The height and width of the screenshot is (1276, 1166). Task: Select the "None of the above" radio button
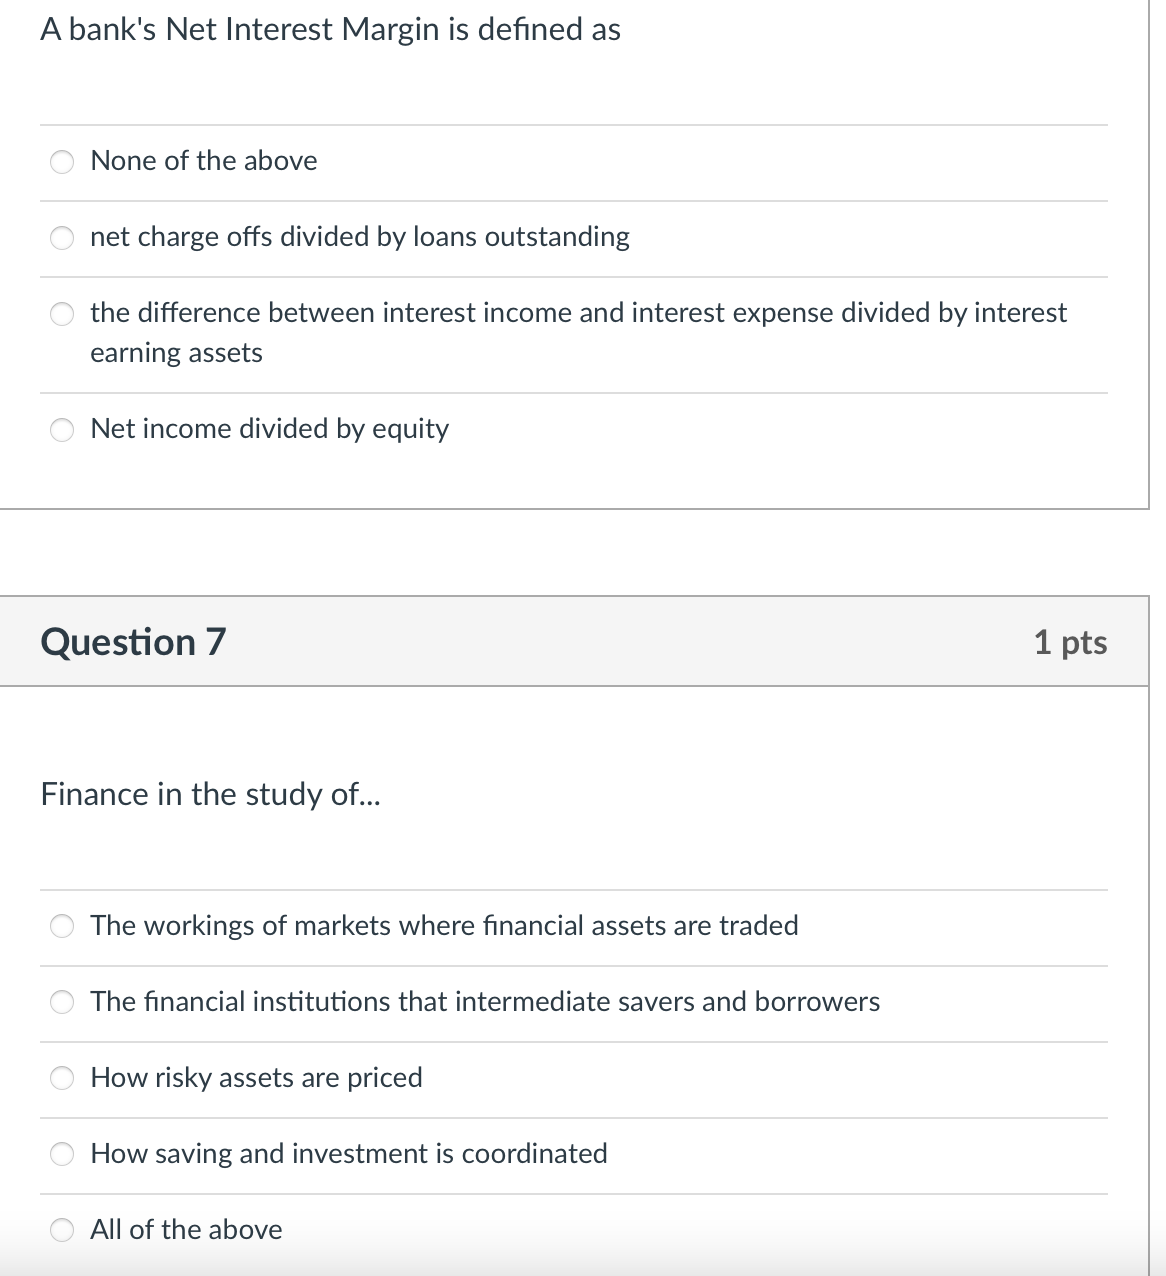(x=61, y=162)
